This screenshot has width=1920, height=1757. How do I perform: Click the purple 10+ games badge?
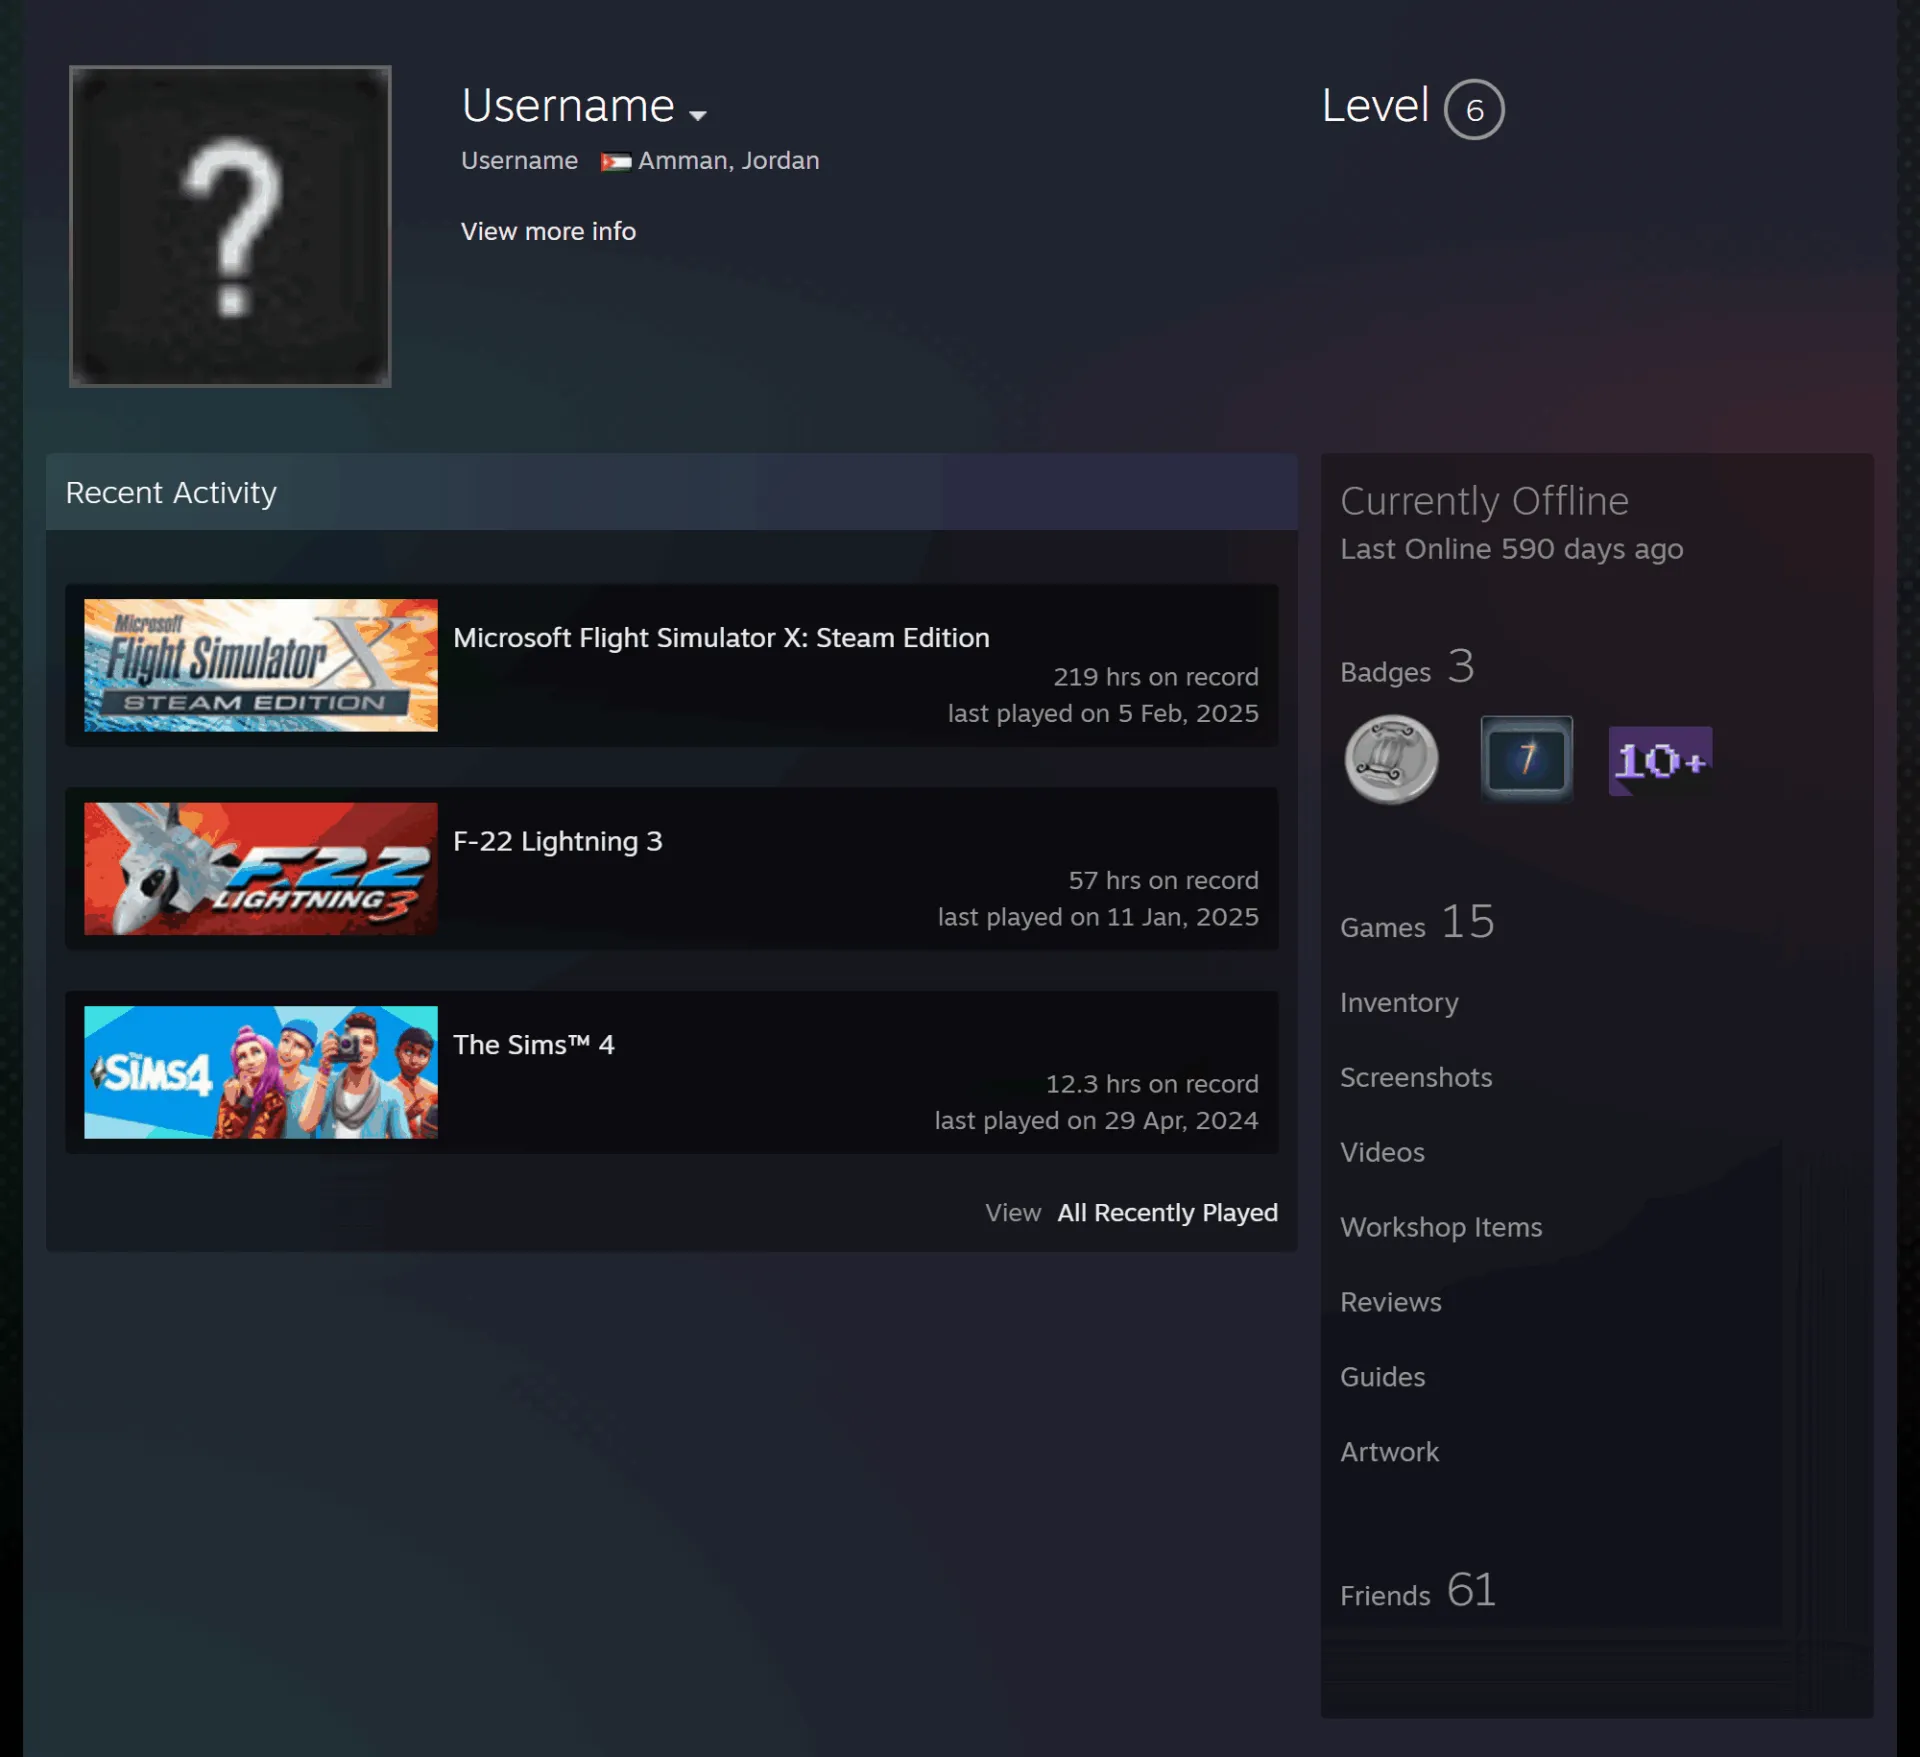pyautogui.click(x=1660, y=761)
